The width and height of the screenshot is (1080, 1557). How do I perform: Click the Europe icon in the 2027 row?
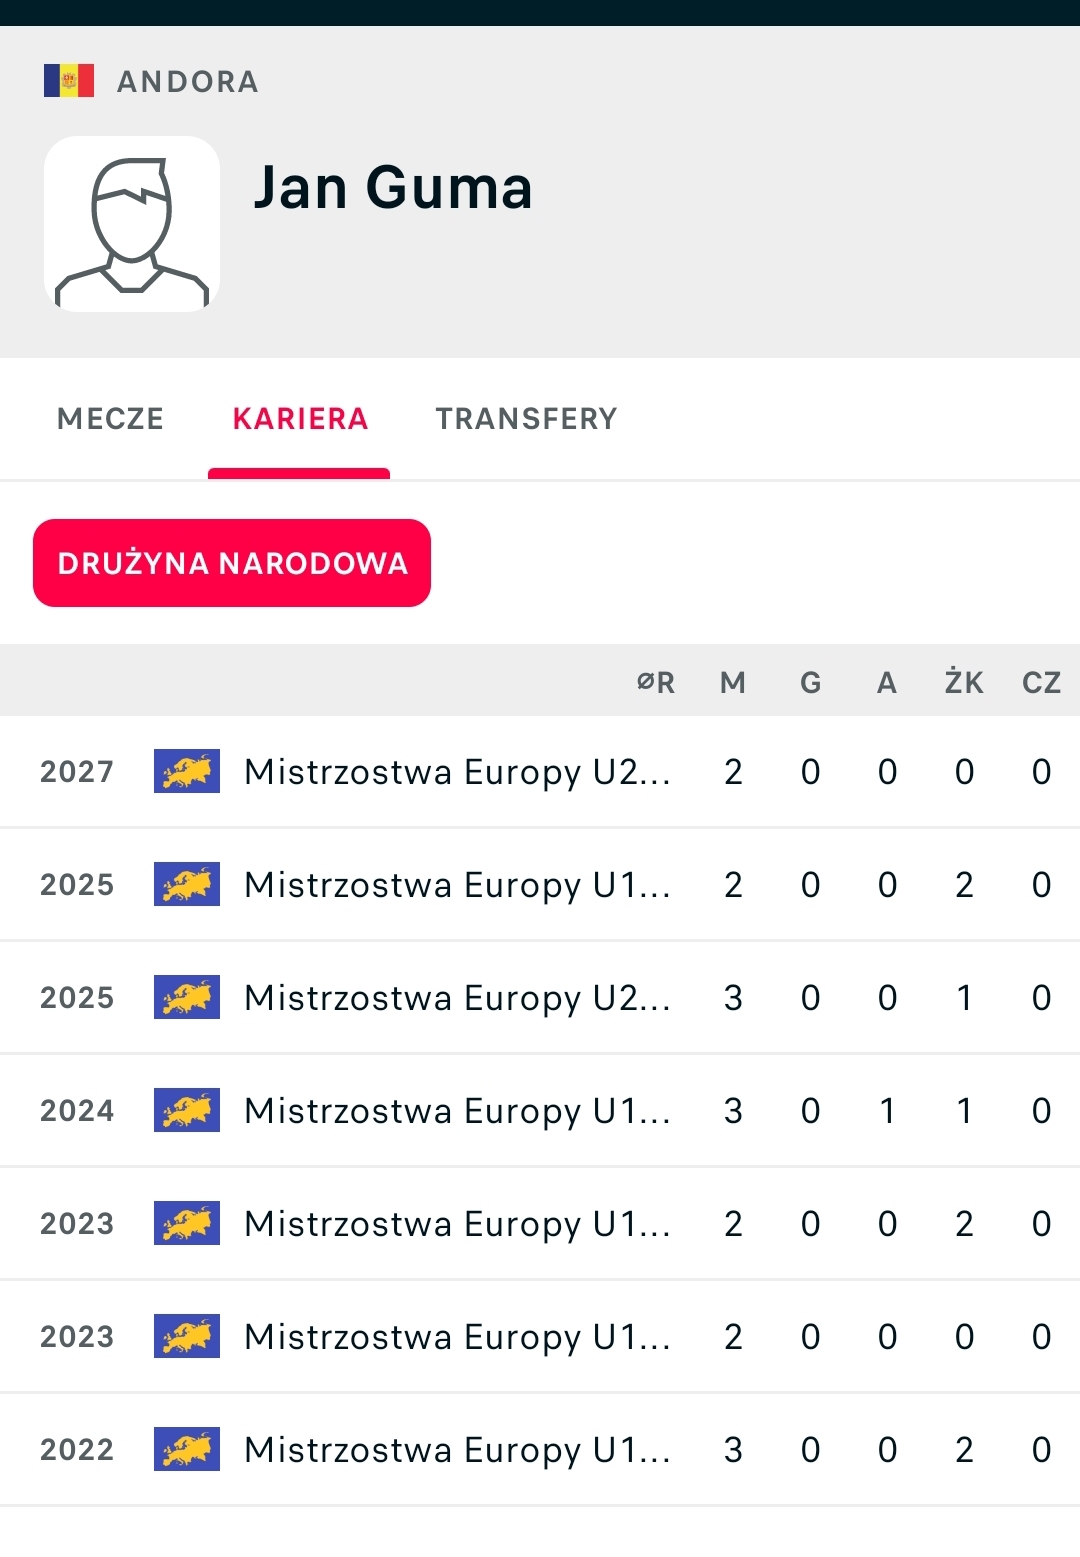pyautogui.click(x=187, y=772)
